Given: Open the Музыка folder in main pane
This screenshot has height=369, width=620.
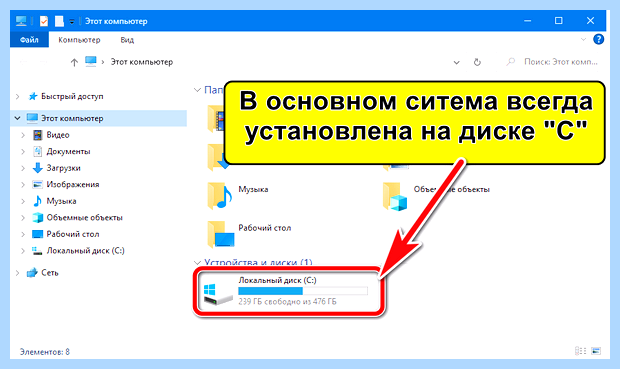Looking at the screenshot, I should (x=239, y=195).
